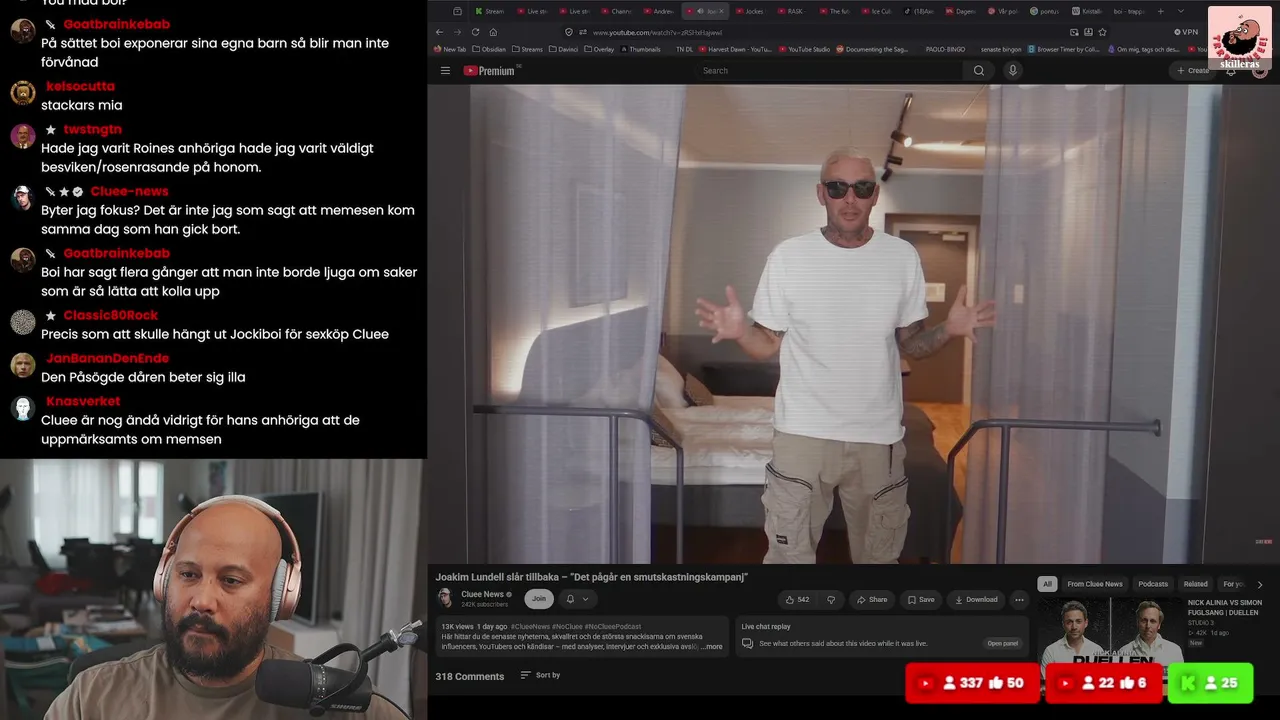Open the live chat replay panel
Viewport: 1280px width, 720px height.
pos(1002,644)
